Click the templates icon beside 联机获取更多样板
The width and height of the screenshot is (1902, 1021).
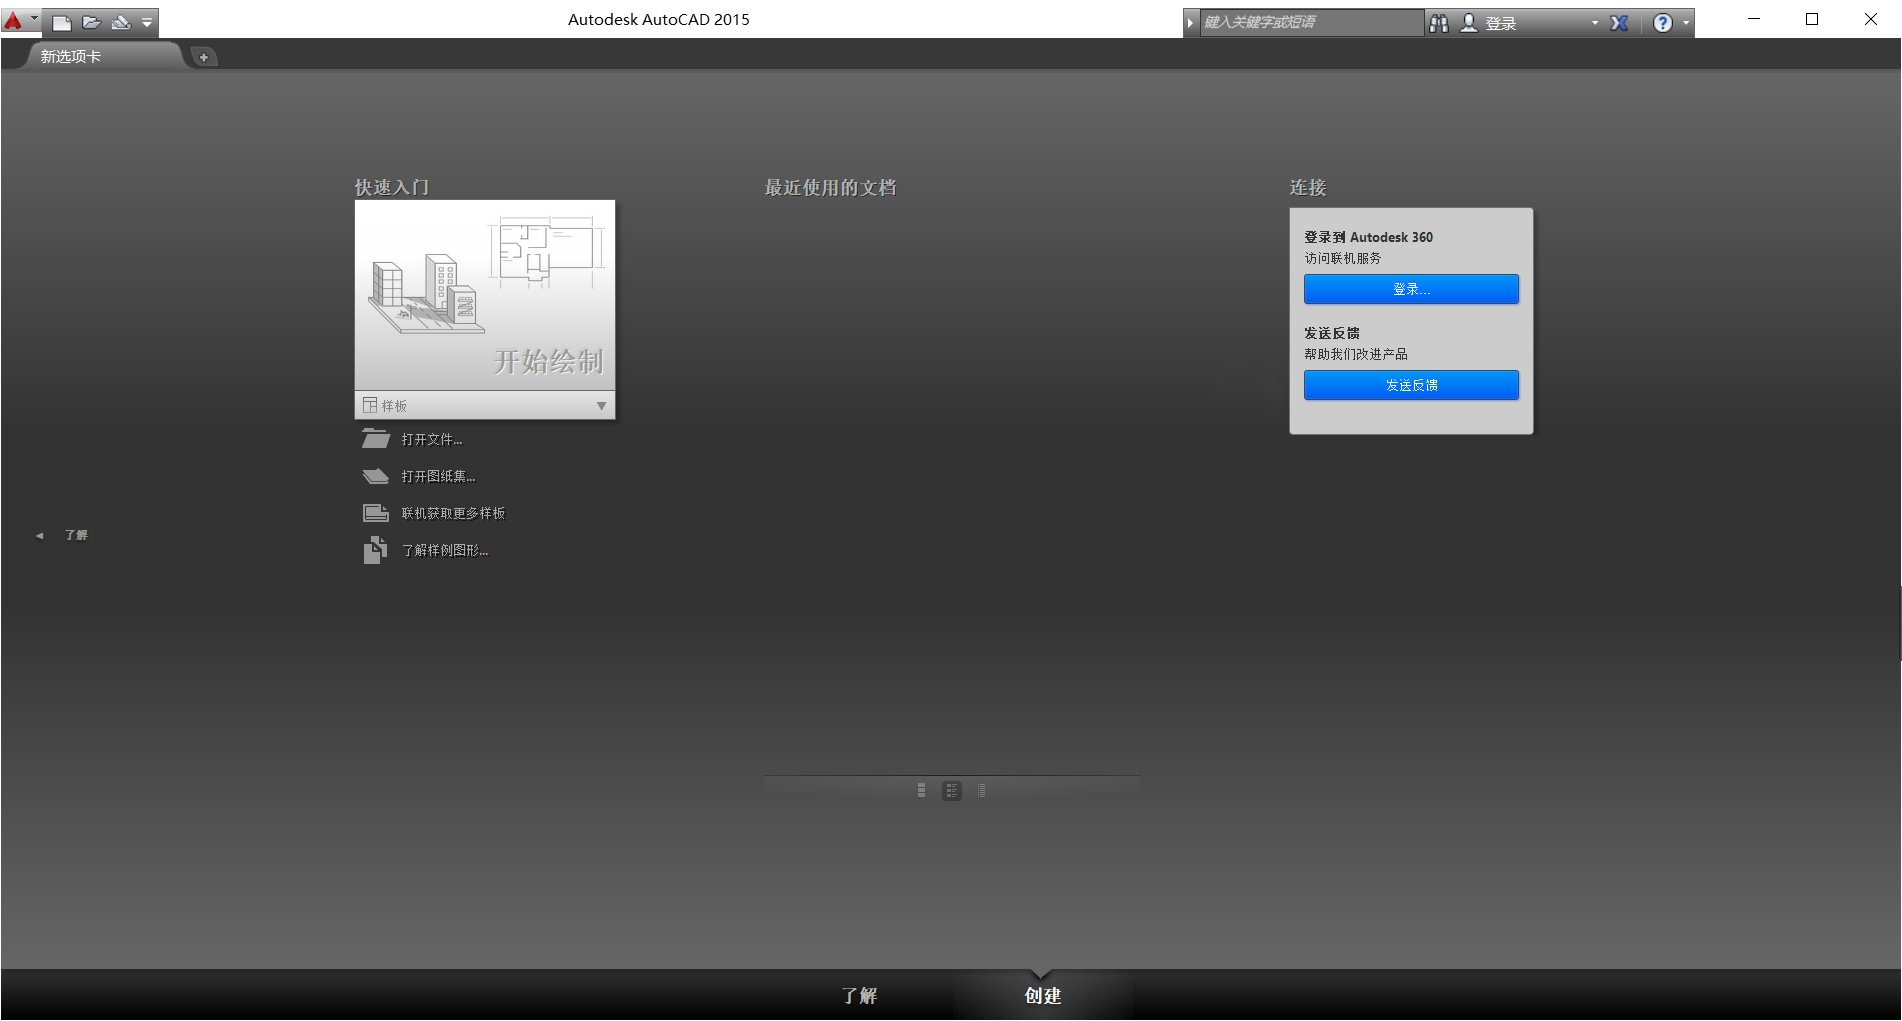pos(375,513)
